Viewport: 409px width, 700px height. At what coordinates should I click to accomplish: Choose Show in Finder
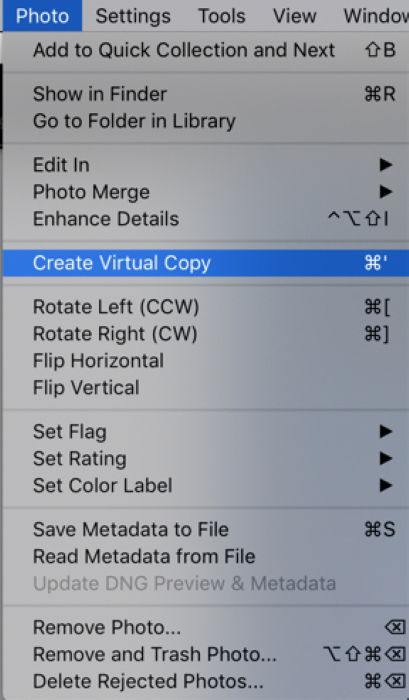206,94
